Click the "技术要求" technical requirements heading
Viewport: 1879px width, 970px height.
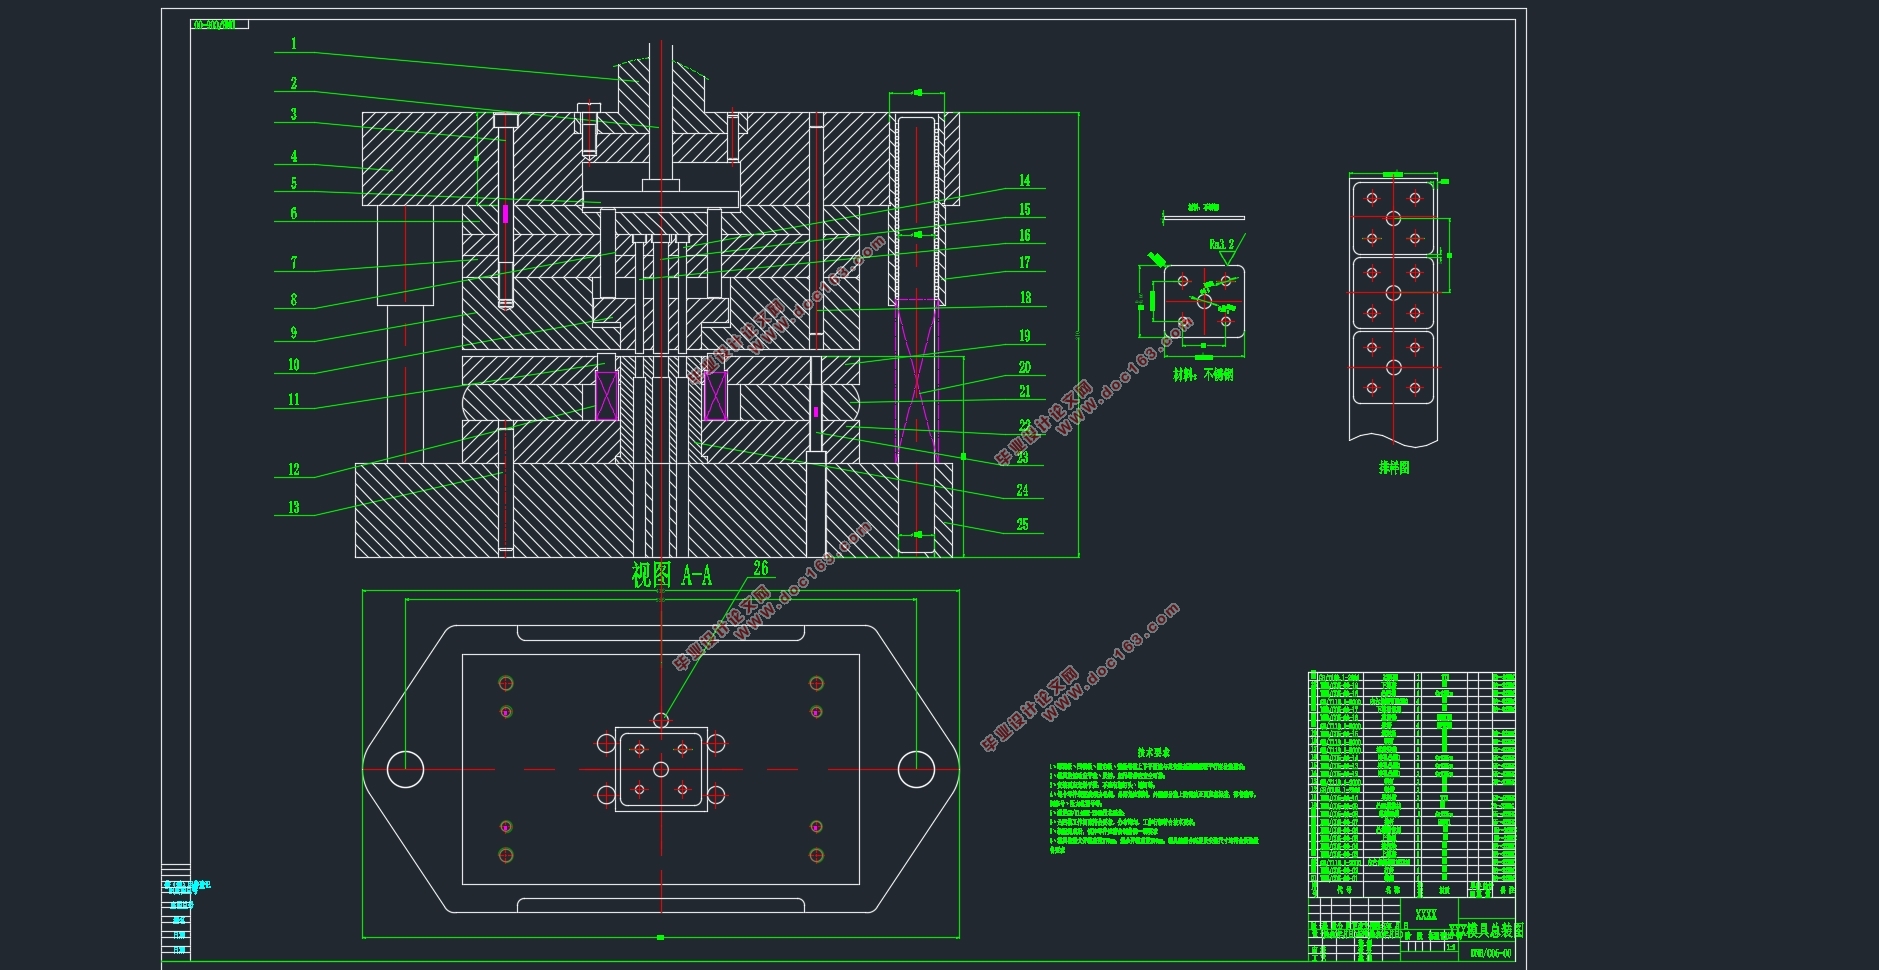tap(1153, 752)
